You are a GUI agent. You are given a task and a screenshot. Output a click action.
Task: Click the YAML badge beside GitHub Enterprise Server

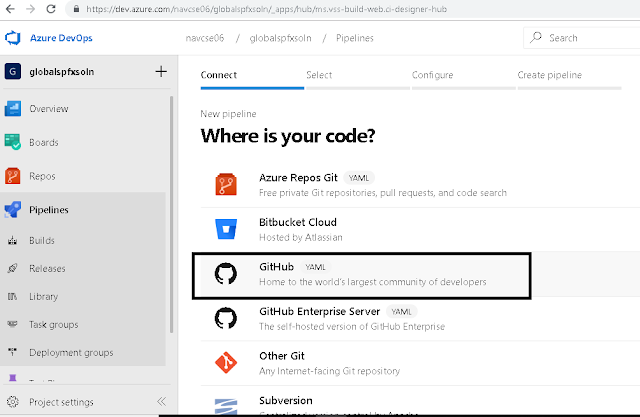(401, 312)
